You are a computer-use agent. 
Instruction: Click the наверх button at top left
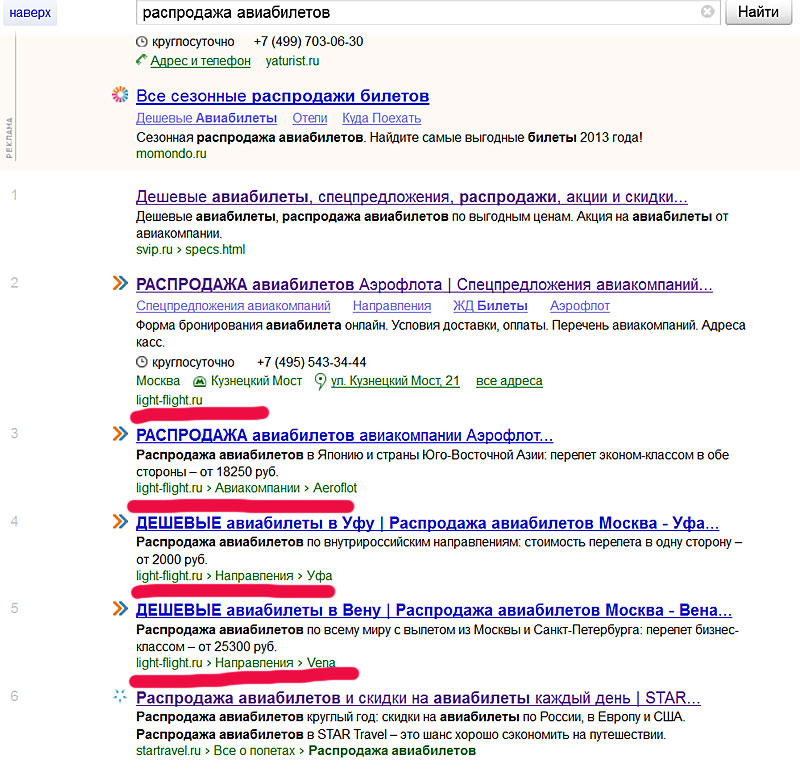pos(29,13)
